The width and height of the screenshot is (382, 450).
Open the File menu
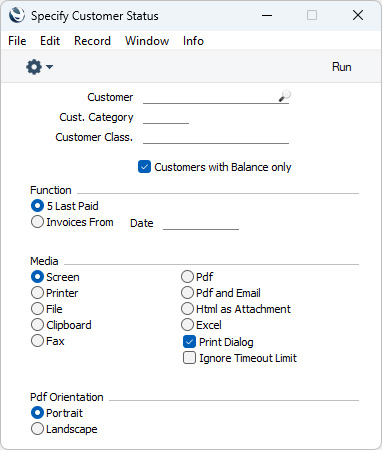point(17,41)
